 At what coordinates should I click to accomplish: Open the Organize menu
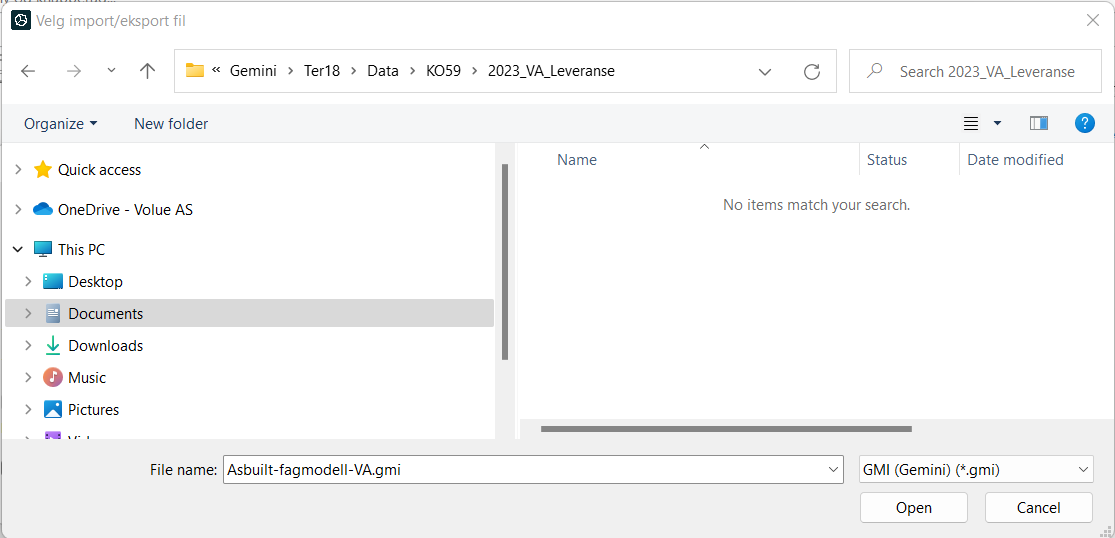60,123
